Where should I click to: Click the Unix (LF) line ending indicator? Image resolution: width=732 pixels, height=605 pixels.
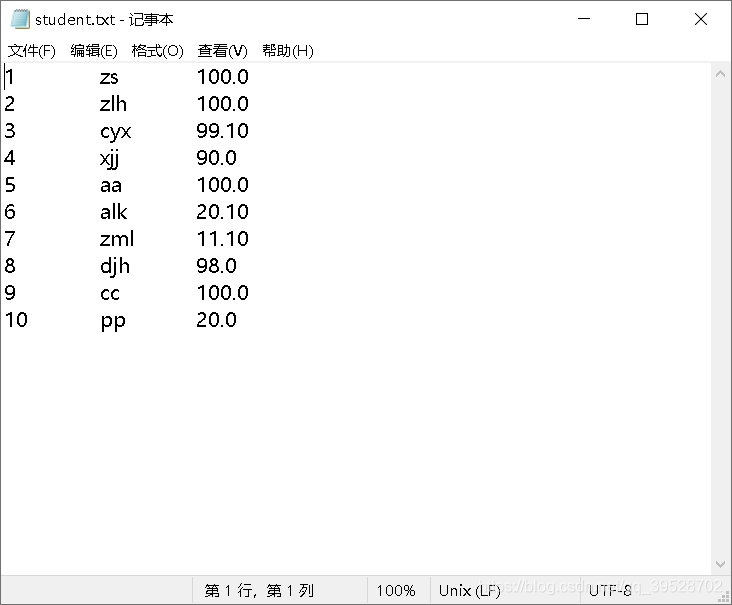coord(469,591)
